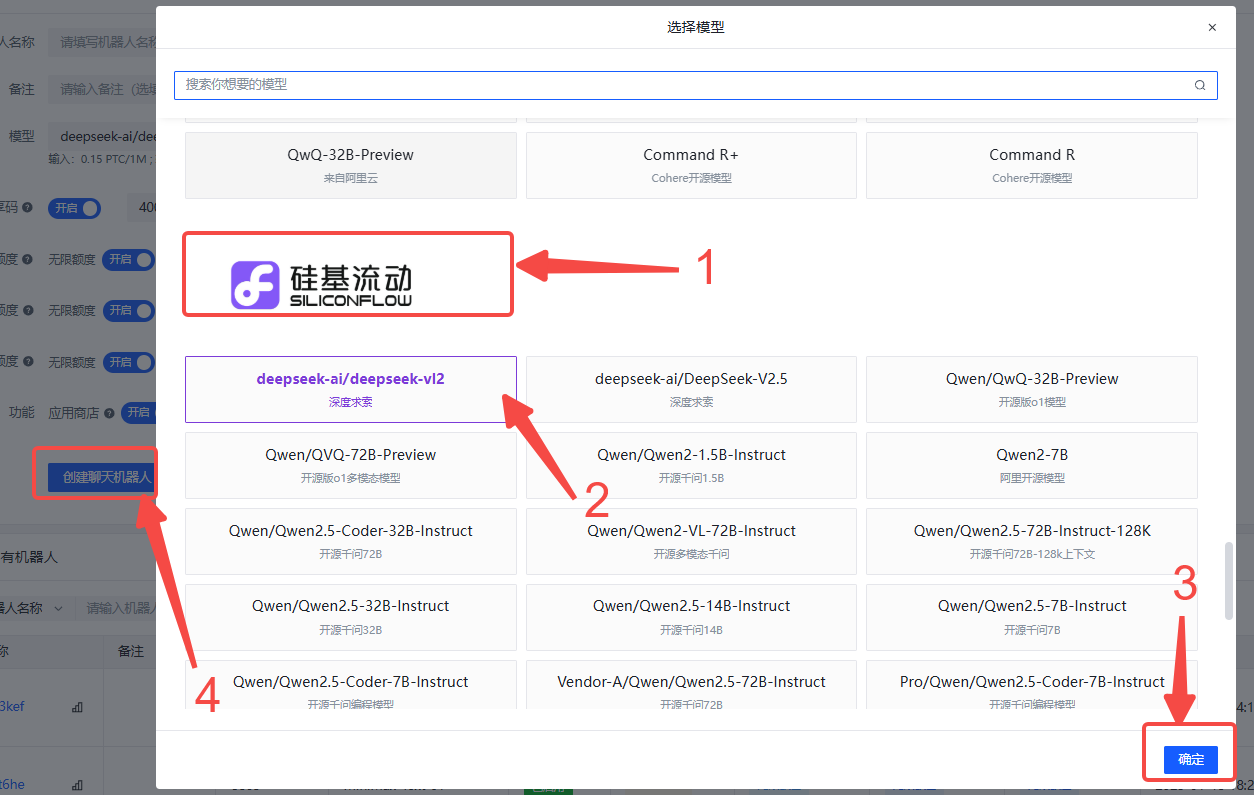Select deepseek-ai/deepseek-vl2 model card
This screenshot has height=795, width=1254.
(x=351, y=389)
